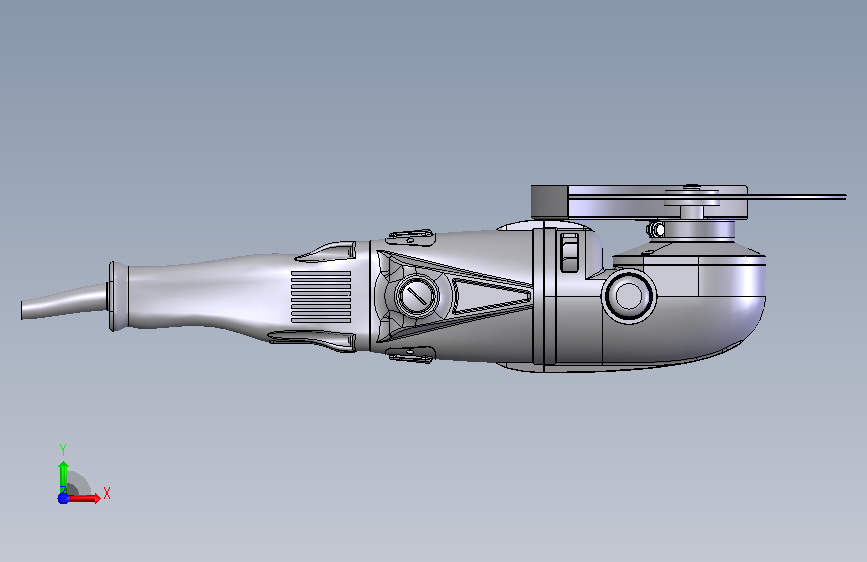Image resolution: width=867 pixels, height=562 pixels.
Task: Select the thin grinding disc at the top right
Action: pyautogui.click(x=796, y=197)
